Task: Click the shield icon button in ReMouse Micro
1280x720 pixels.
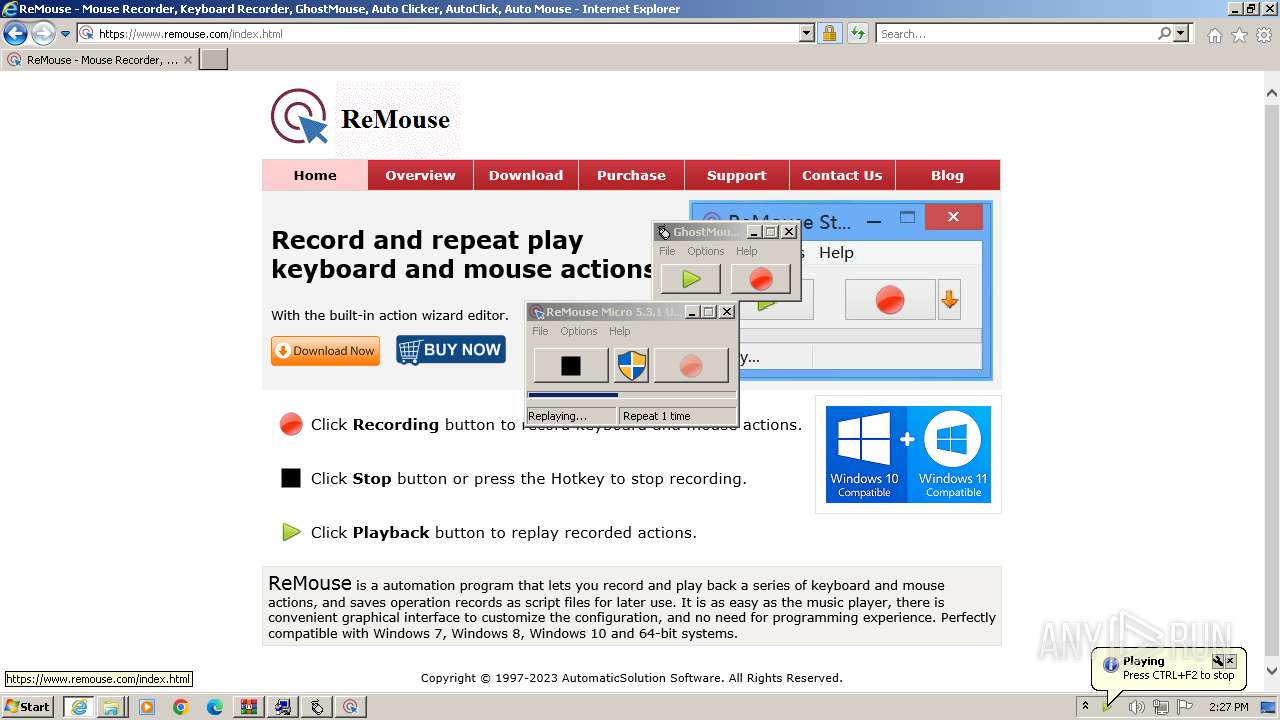Action: point(631,366)
